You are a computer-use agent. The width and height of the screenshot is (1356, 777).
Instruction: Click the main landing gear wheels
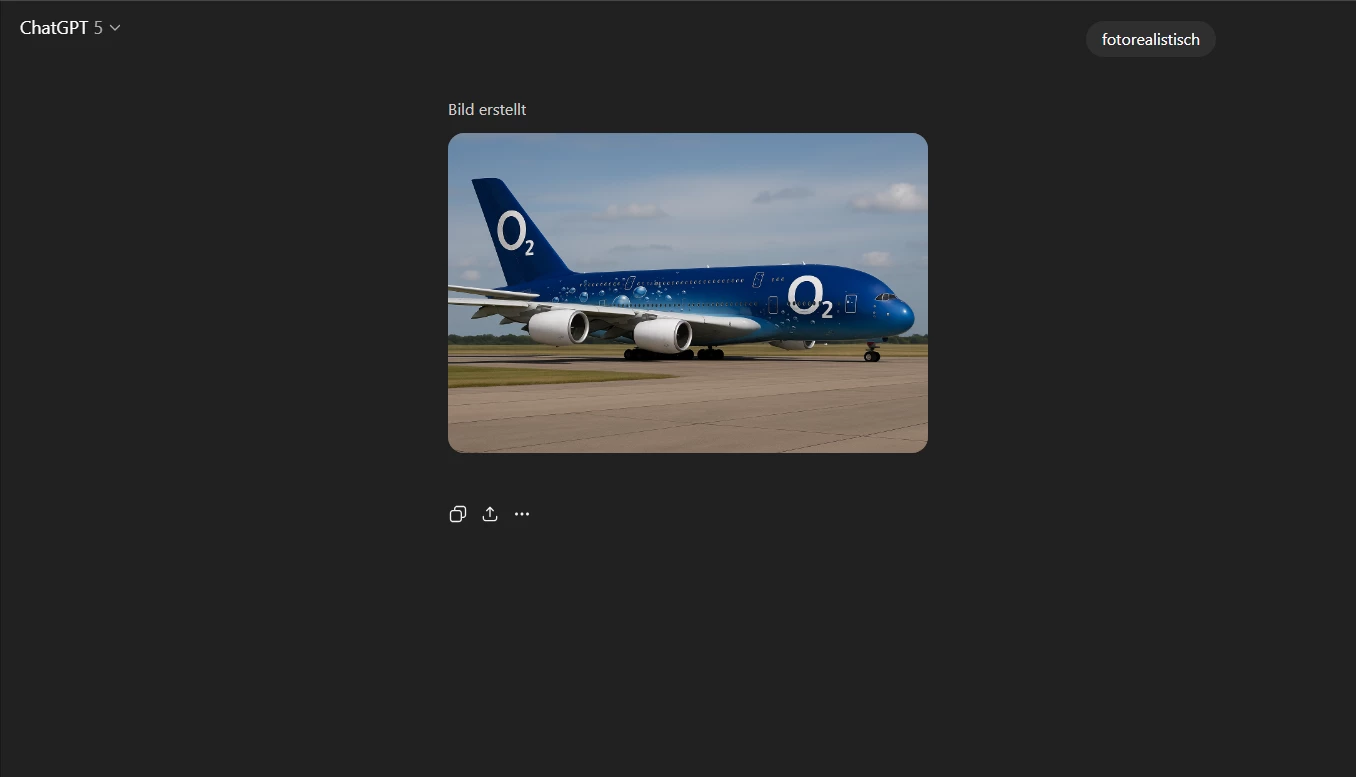tap(673, 353)
